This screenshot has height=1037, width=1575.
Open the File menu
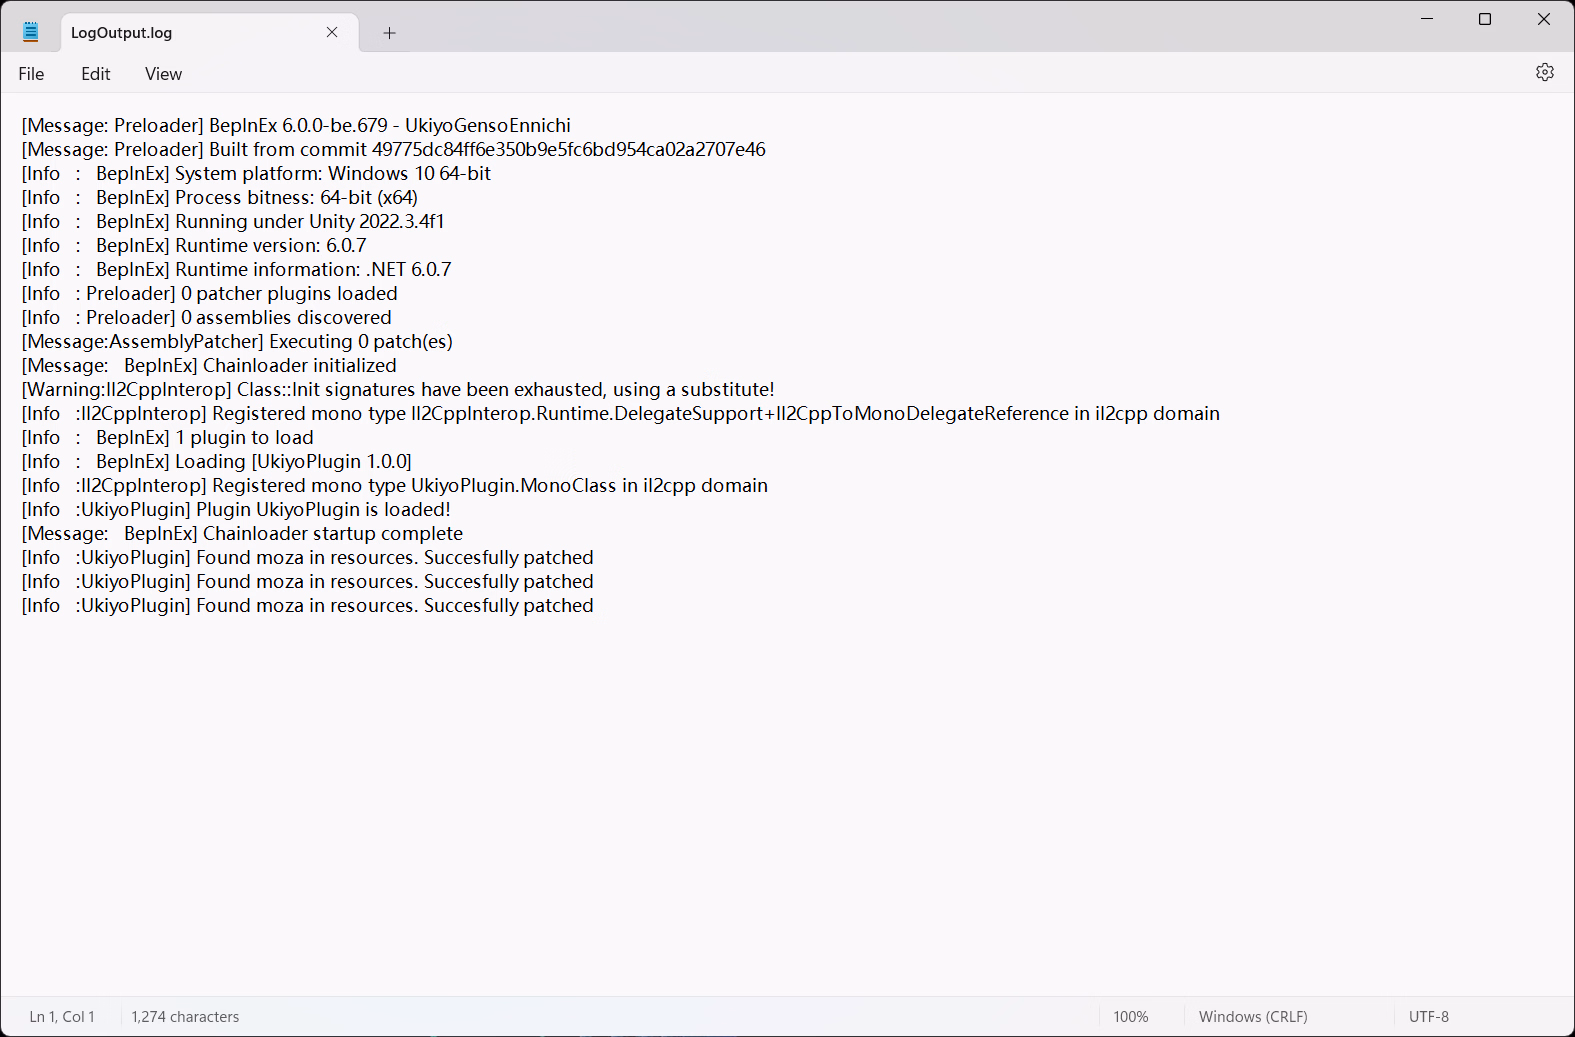31,74
